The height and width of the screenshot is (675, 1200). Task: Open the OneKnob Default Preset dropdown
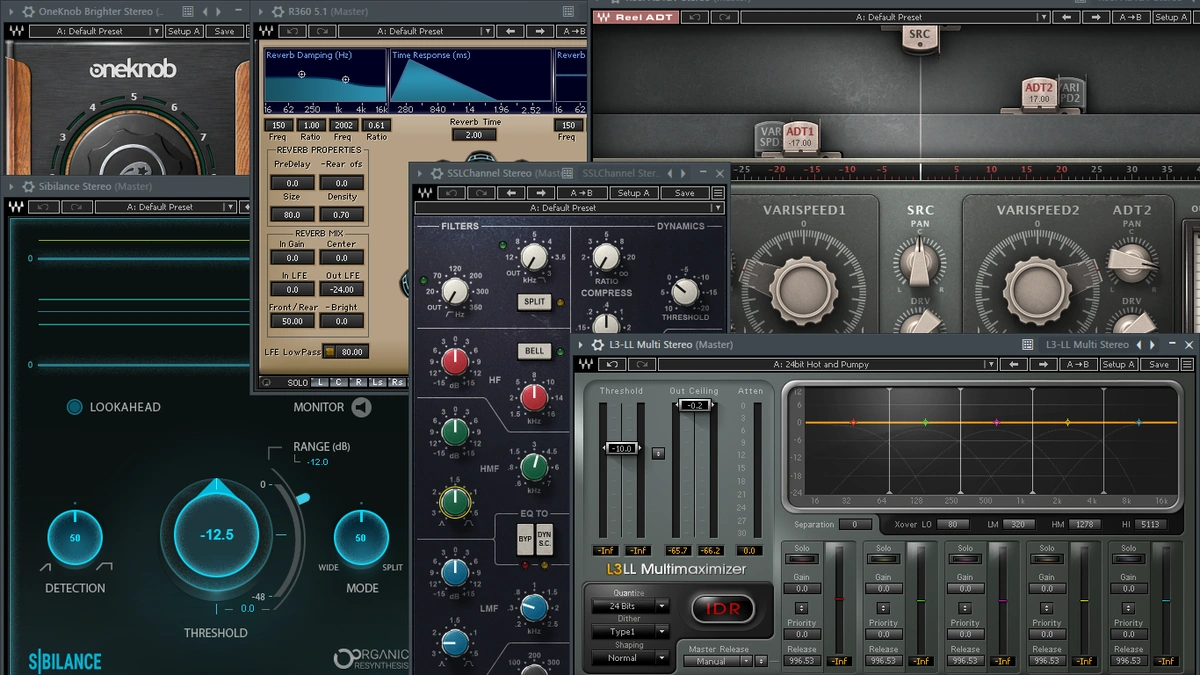click(96, 31)
